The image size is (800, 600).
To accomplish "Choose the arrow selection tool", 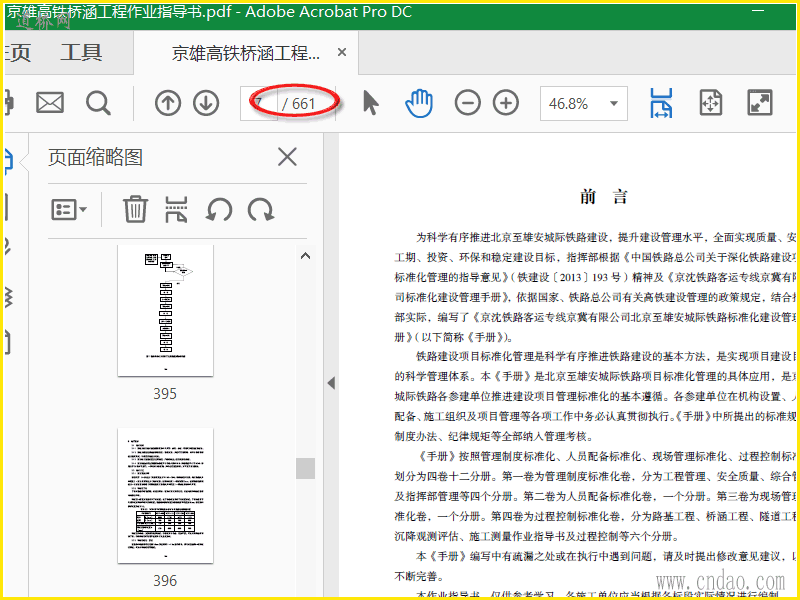I will [371, 103].
